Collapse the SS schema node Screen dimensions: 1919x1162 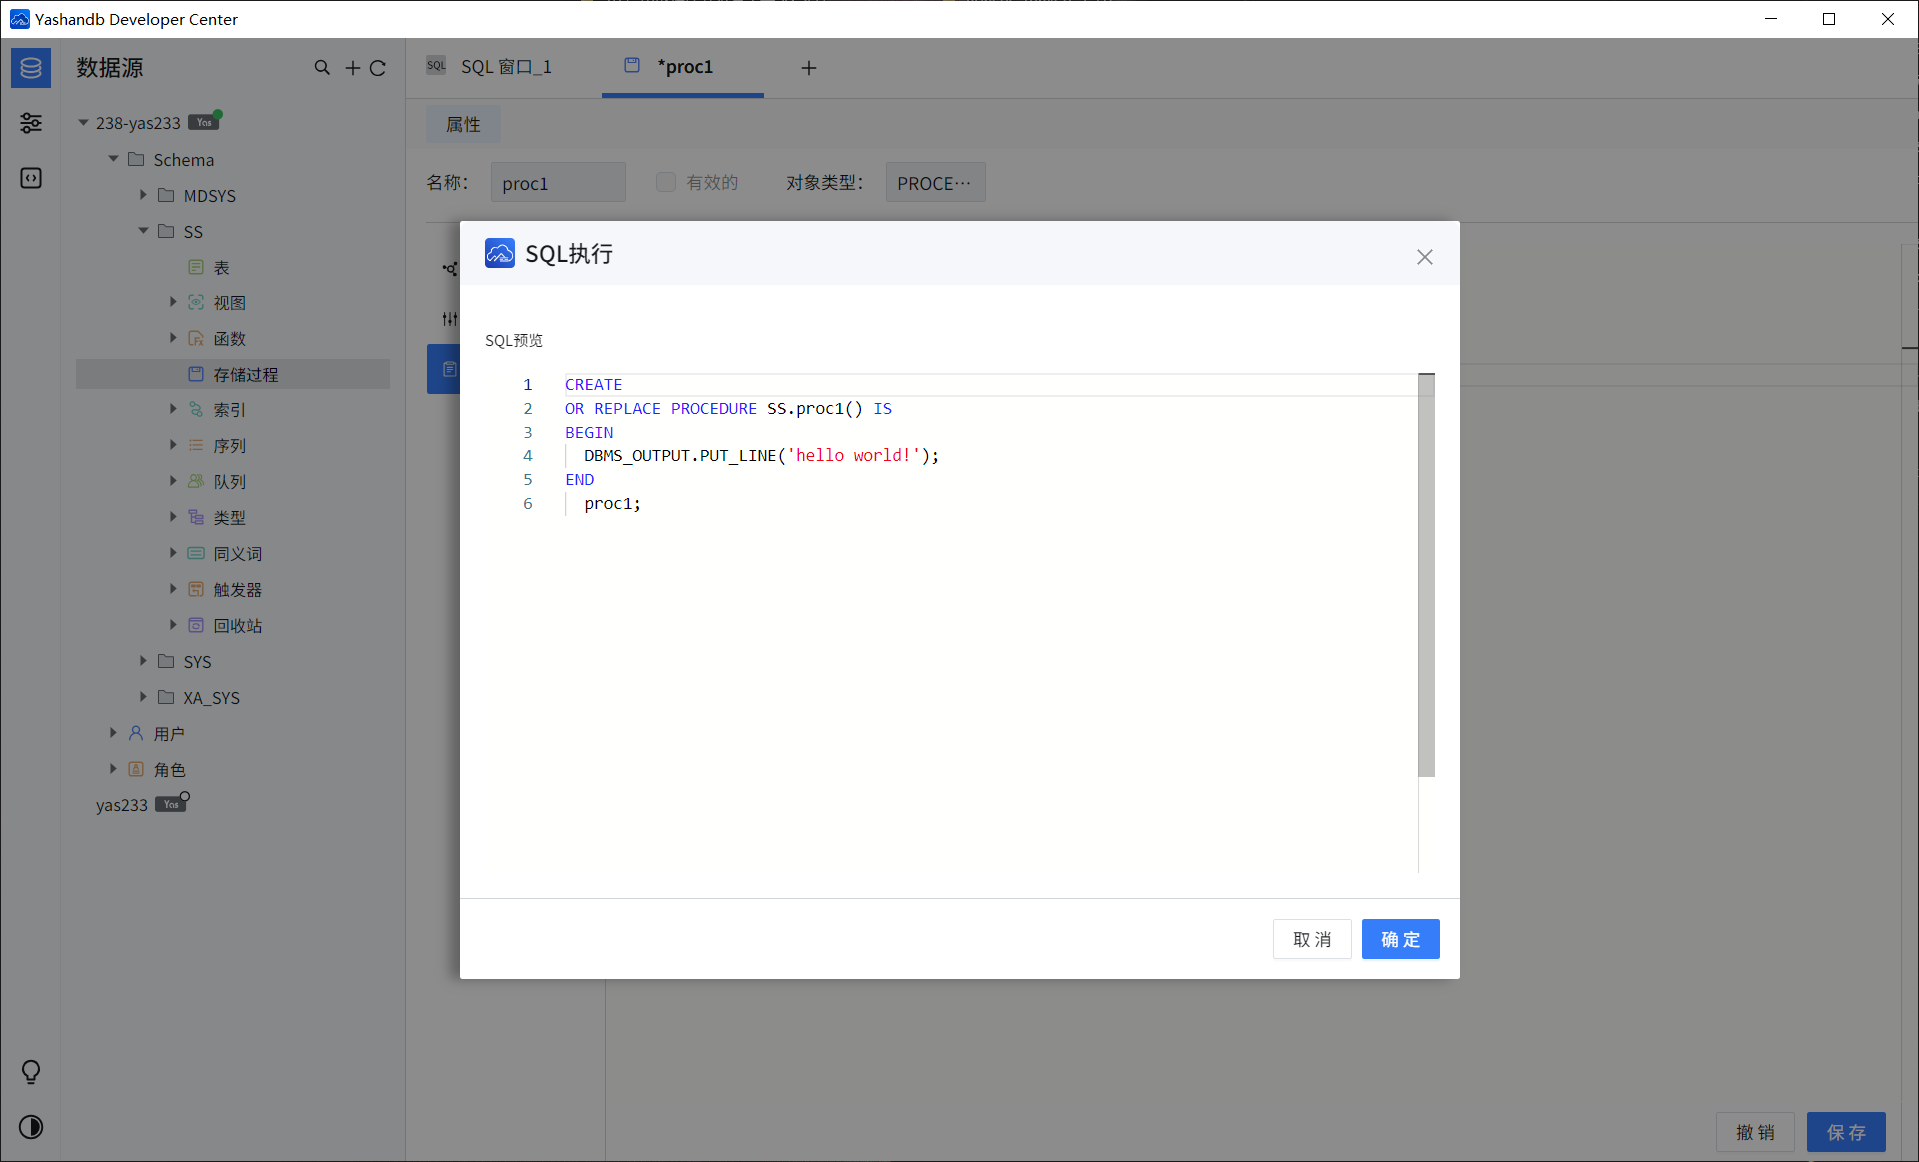(x=143, y=231)
